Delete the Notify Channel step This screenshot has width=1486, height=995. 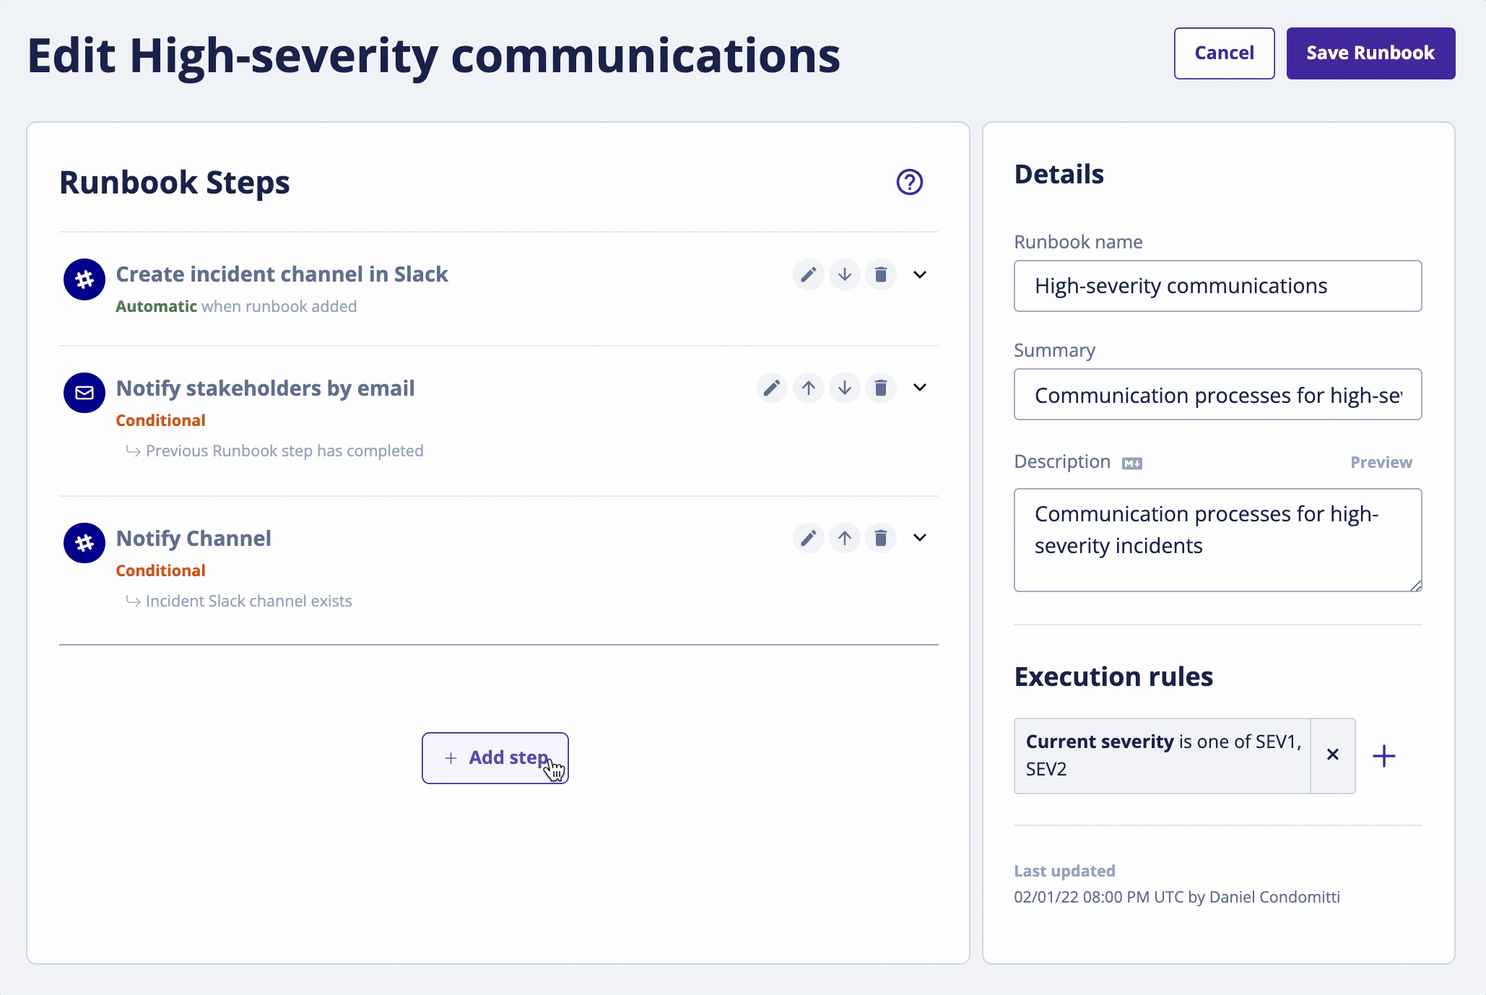(x=881, y=538)
